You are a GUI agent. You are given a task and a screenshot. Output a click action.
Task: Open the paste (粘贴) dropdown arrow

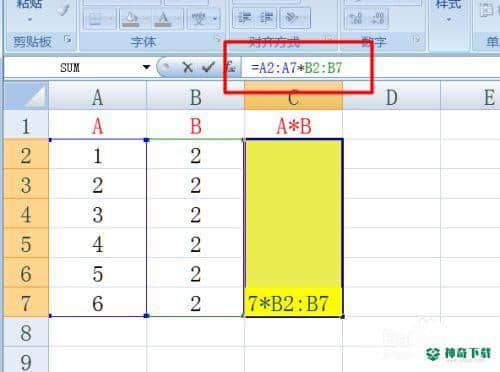[x=30, y=20]
